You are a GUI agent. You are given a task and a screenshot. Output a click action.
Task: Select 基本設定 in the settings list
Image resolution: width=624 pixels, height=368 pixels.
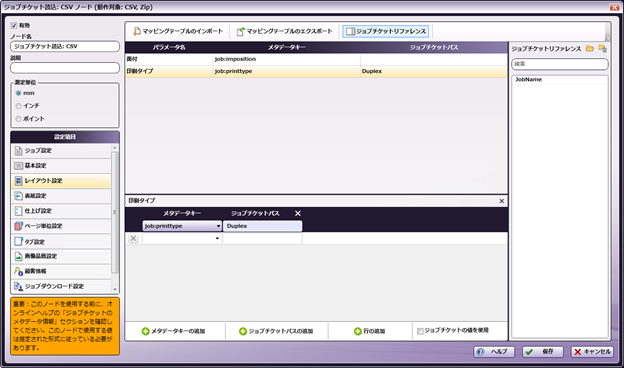pos(61,166)
